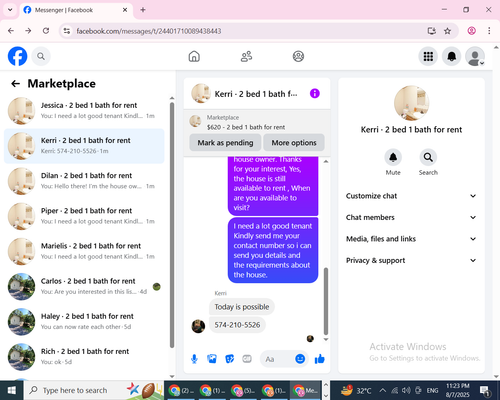
Task: Click the install app icon in the address bar
Action: pos(432,31)
